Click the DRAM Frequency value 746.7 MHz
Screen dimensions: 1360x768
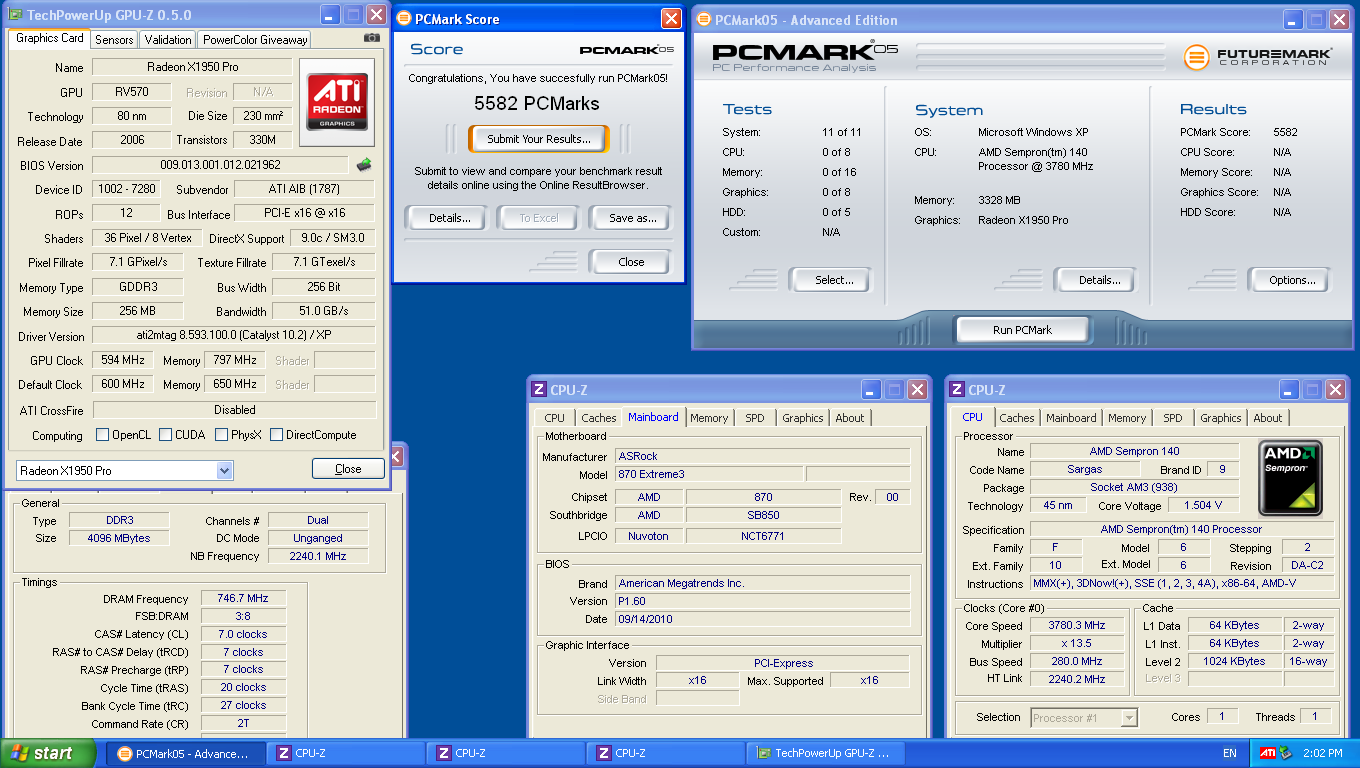244,599
